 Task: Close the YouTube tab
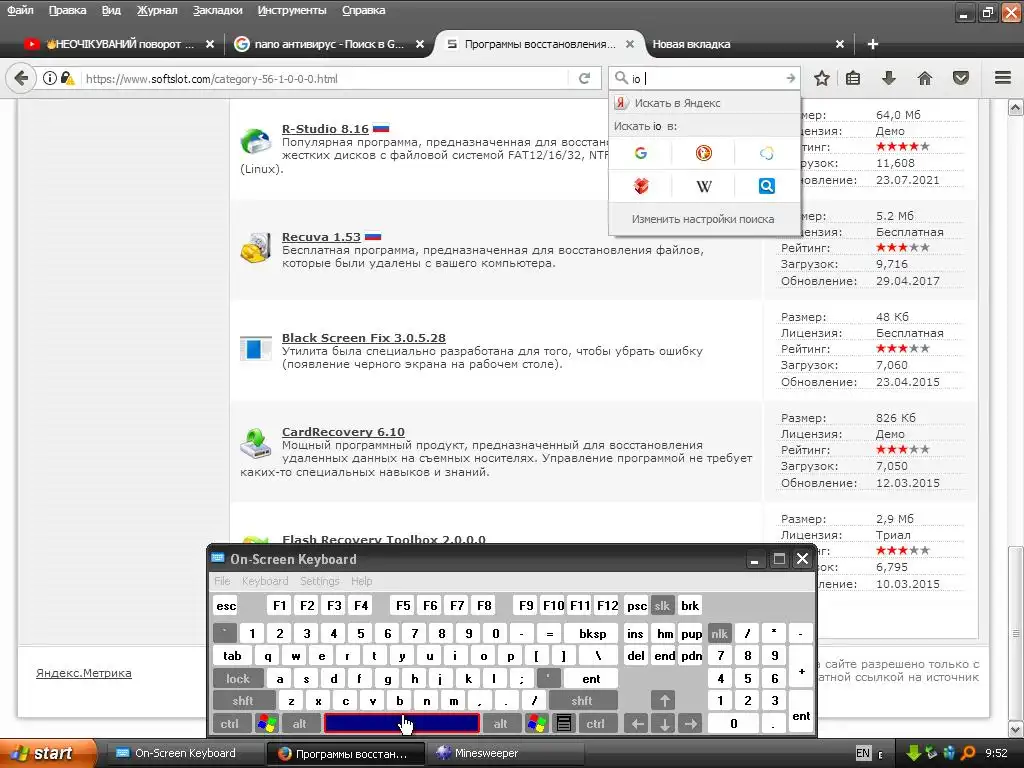point(210,44)
